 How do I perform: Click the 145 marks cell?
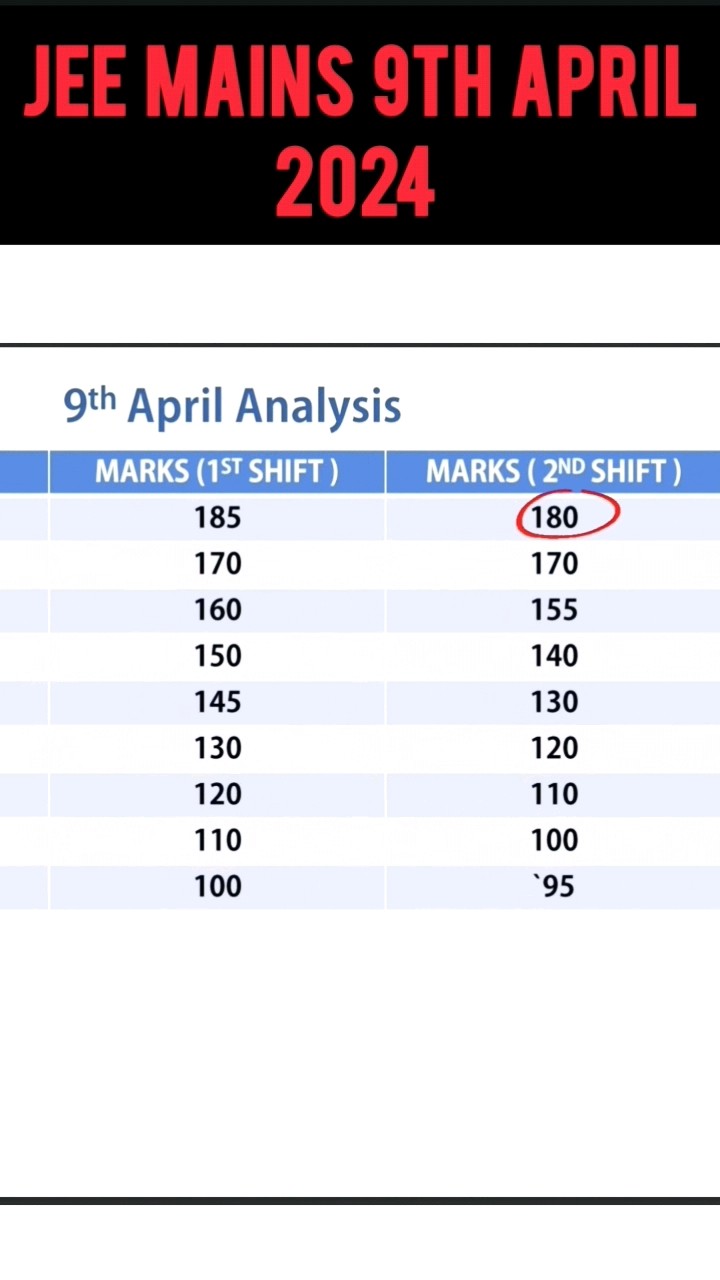[x=217, y=702]
